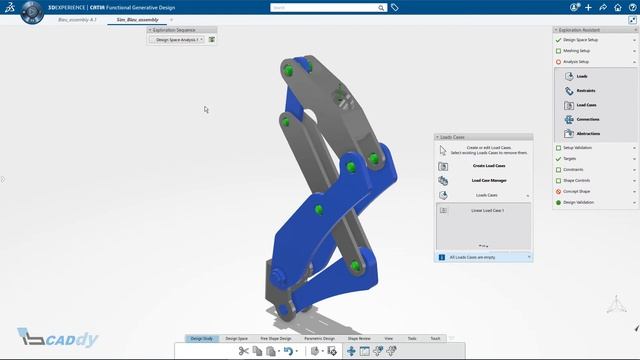Expand the Constraints section arrow
This screenshot has width=640, height=360.
tap(634, 170)
